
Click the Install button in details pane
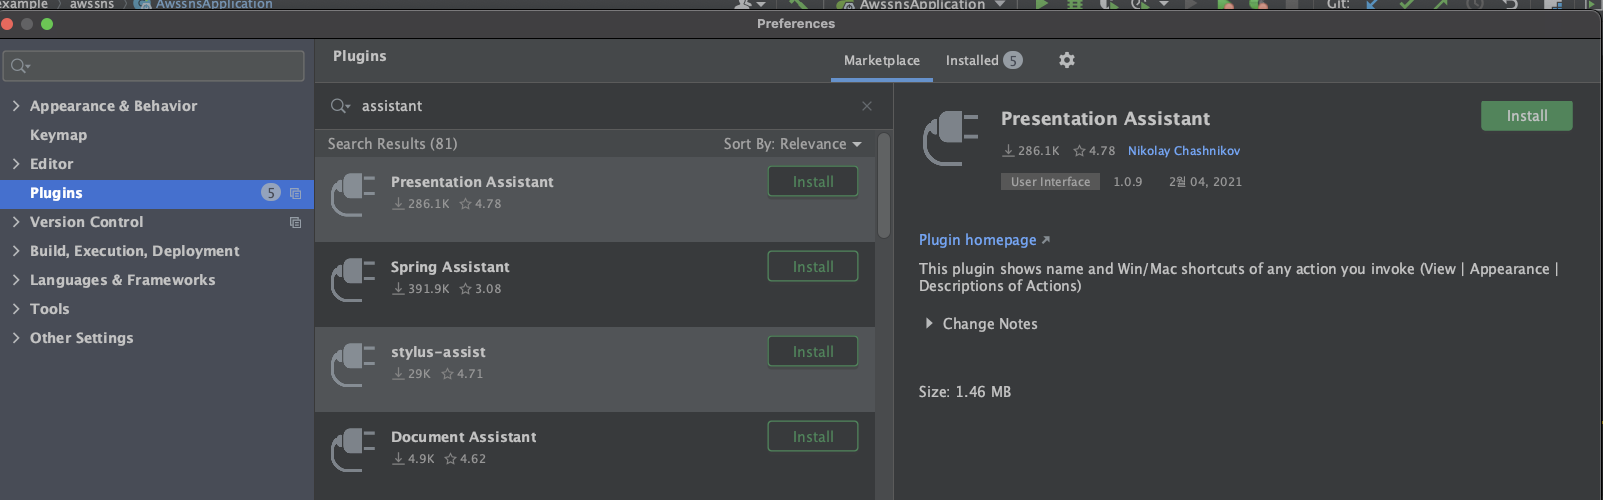coord(1526,116)
